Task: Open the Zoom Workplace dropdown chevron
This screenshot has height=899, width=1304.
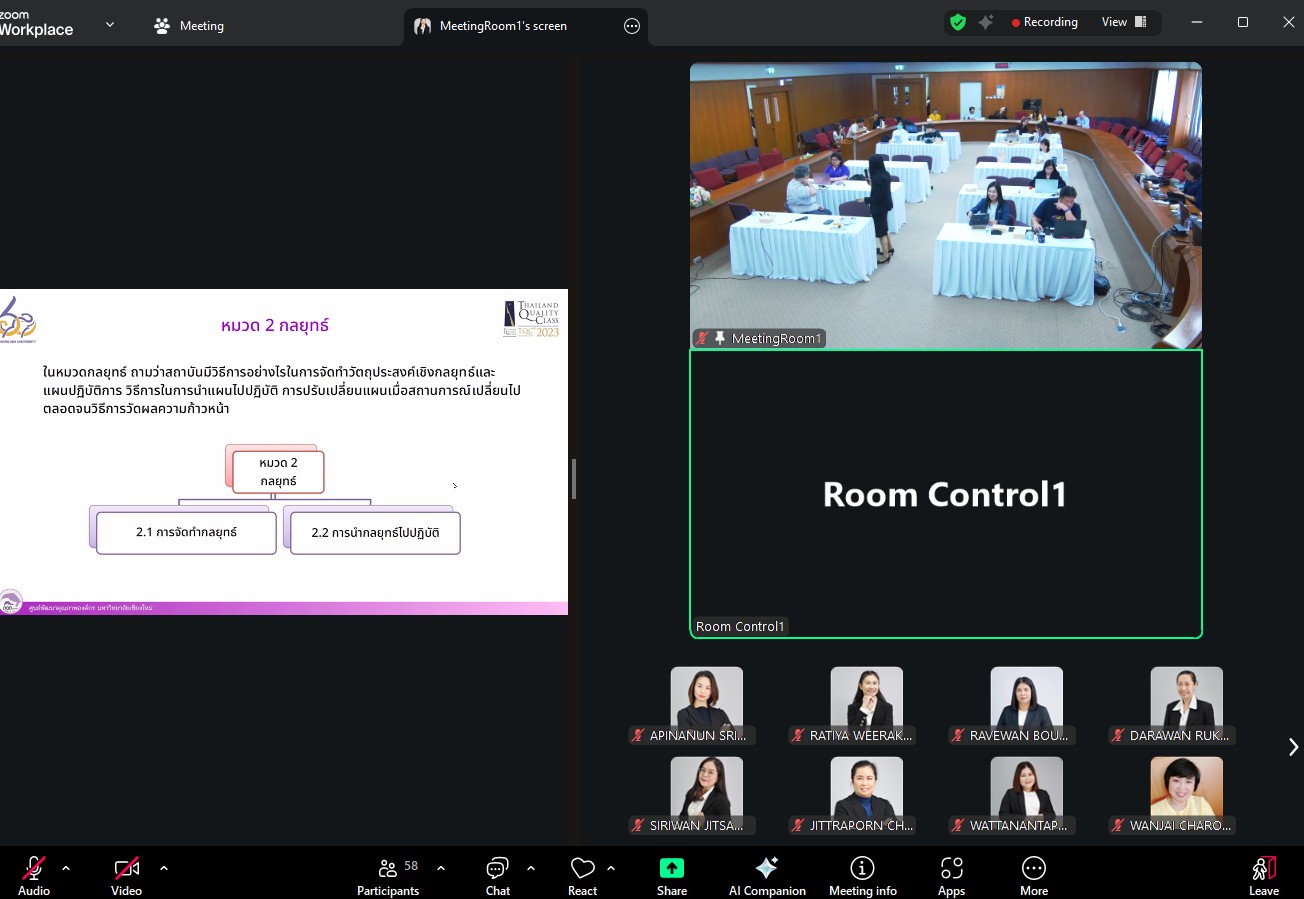Action: [x=110, y=25]
